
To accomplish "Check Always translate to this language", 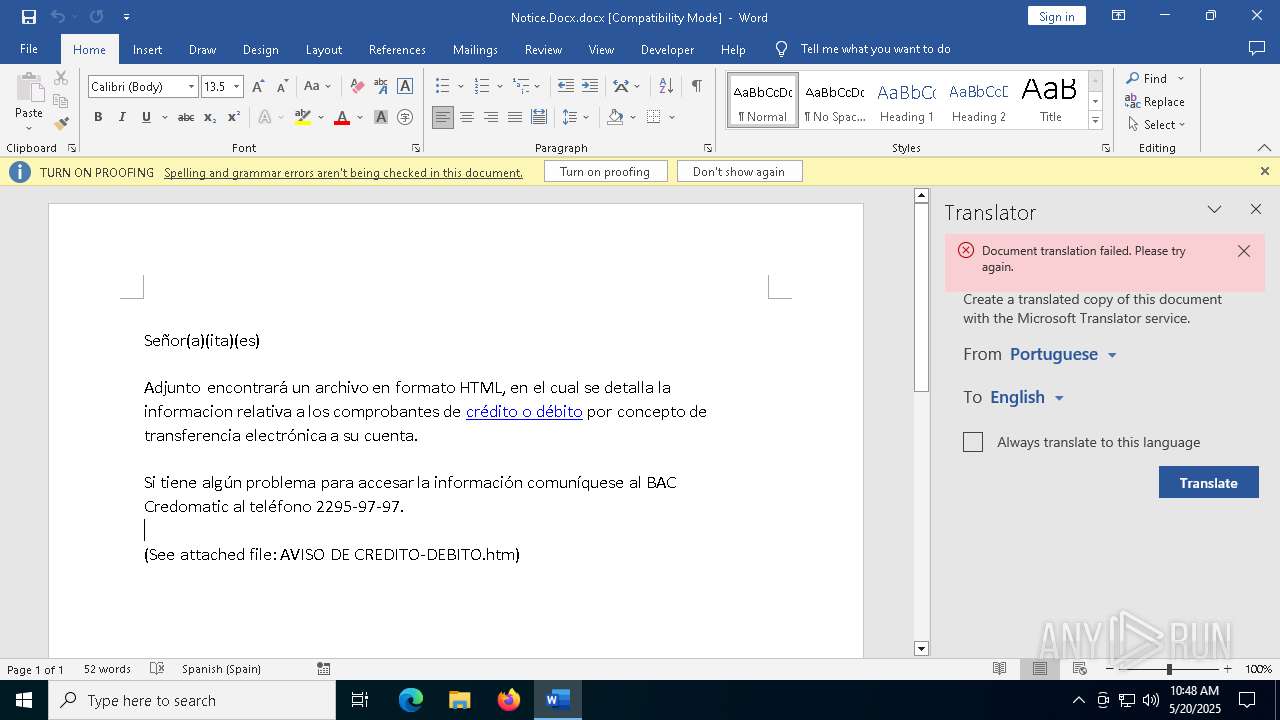I will pyautogui.click(x=973, y=442).
